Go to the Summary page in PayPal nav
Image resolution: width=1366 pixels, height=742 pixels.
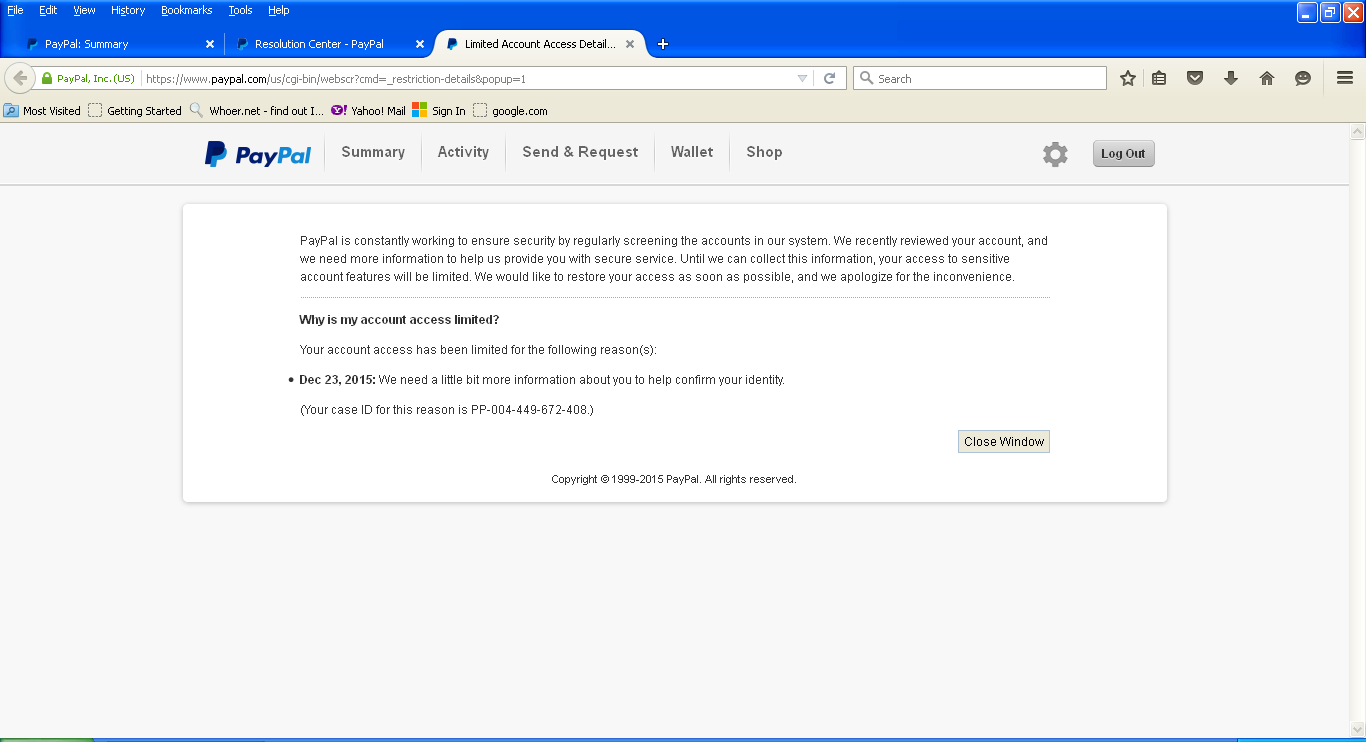(x=373, y=152)
